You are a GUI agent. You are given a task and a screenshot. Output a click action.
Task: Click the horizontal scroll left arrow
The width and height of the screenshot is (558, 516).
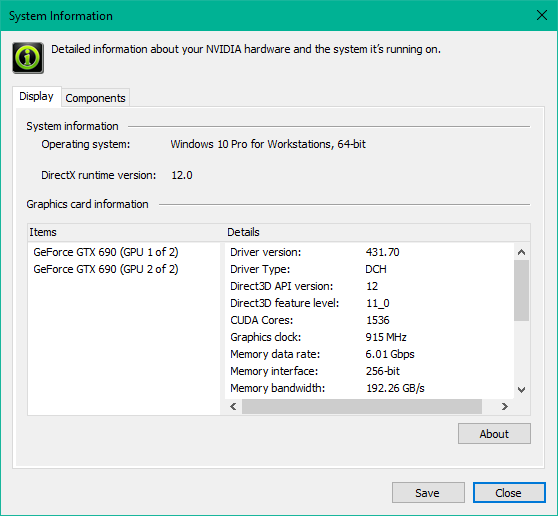point(233,406)
